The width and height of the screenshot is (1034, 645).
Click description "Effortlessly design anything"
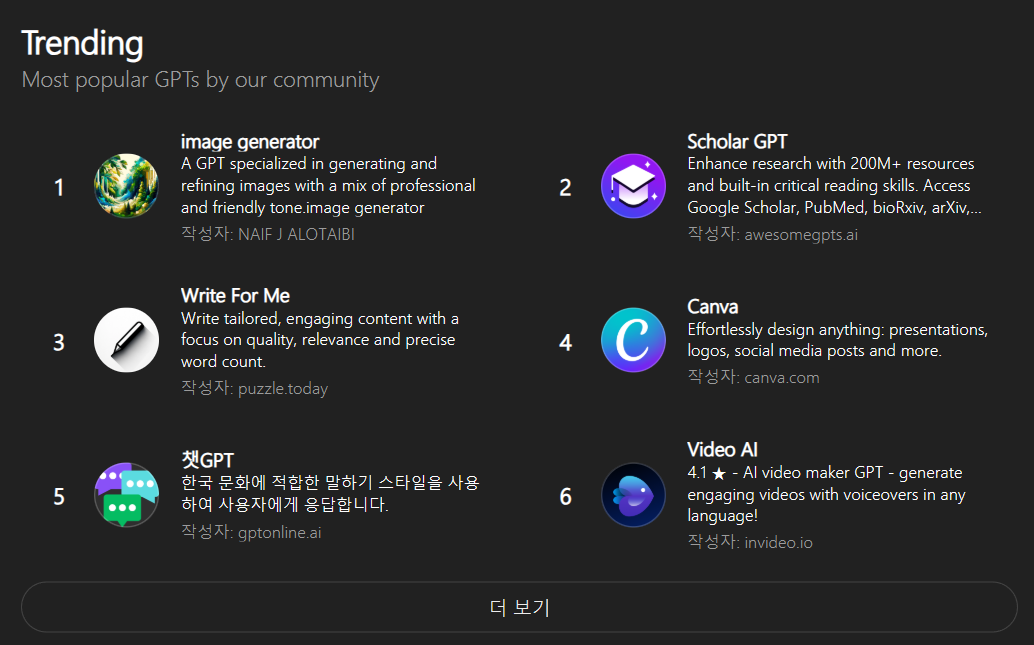click(837, 340)
